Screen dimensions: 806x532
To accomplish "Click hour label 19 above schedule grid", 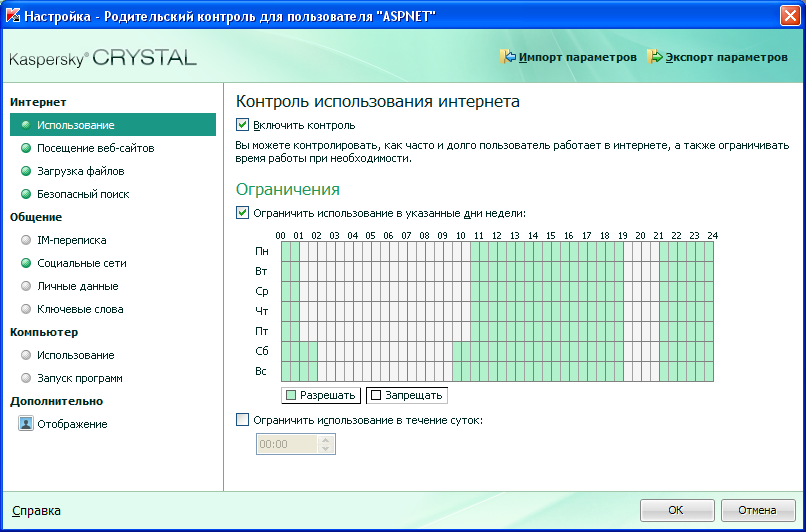I will tap(622, 235).
